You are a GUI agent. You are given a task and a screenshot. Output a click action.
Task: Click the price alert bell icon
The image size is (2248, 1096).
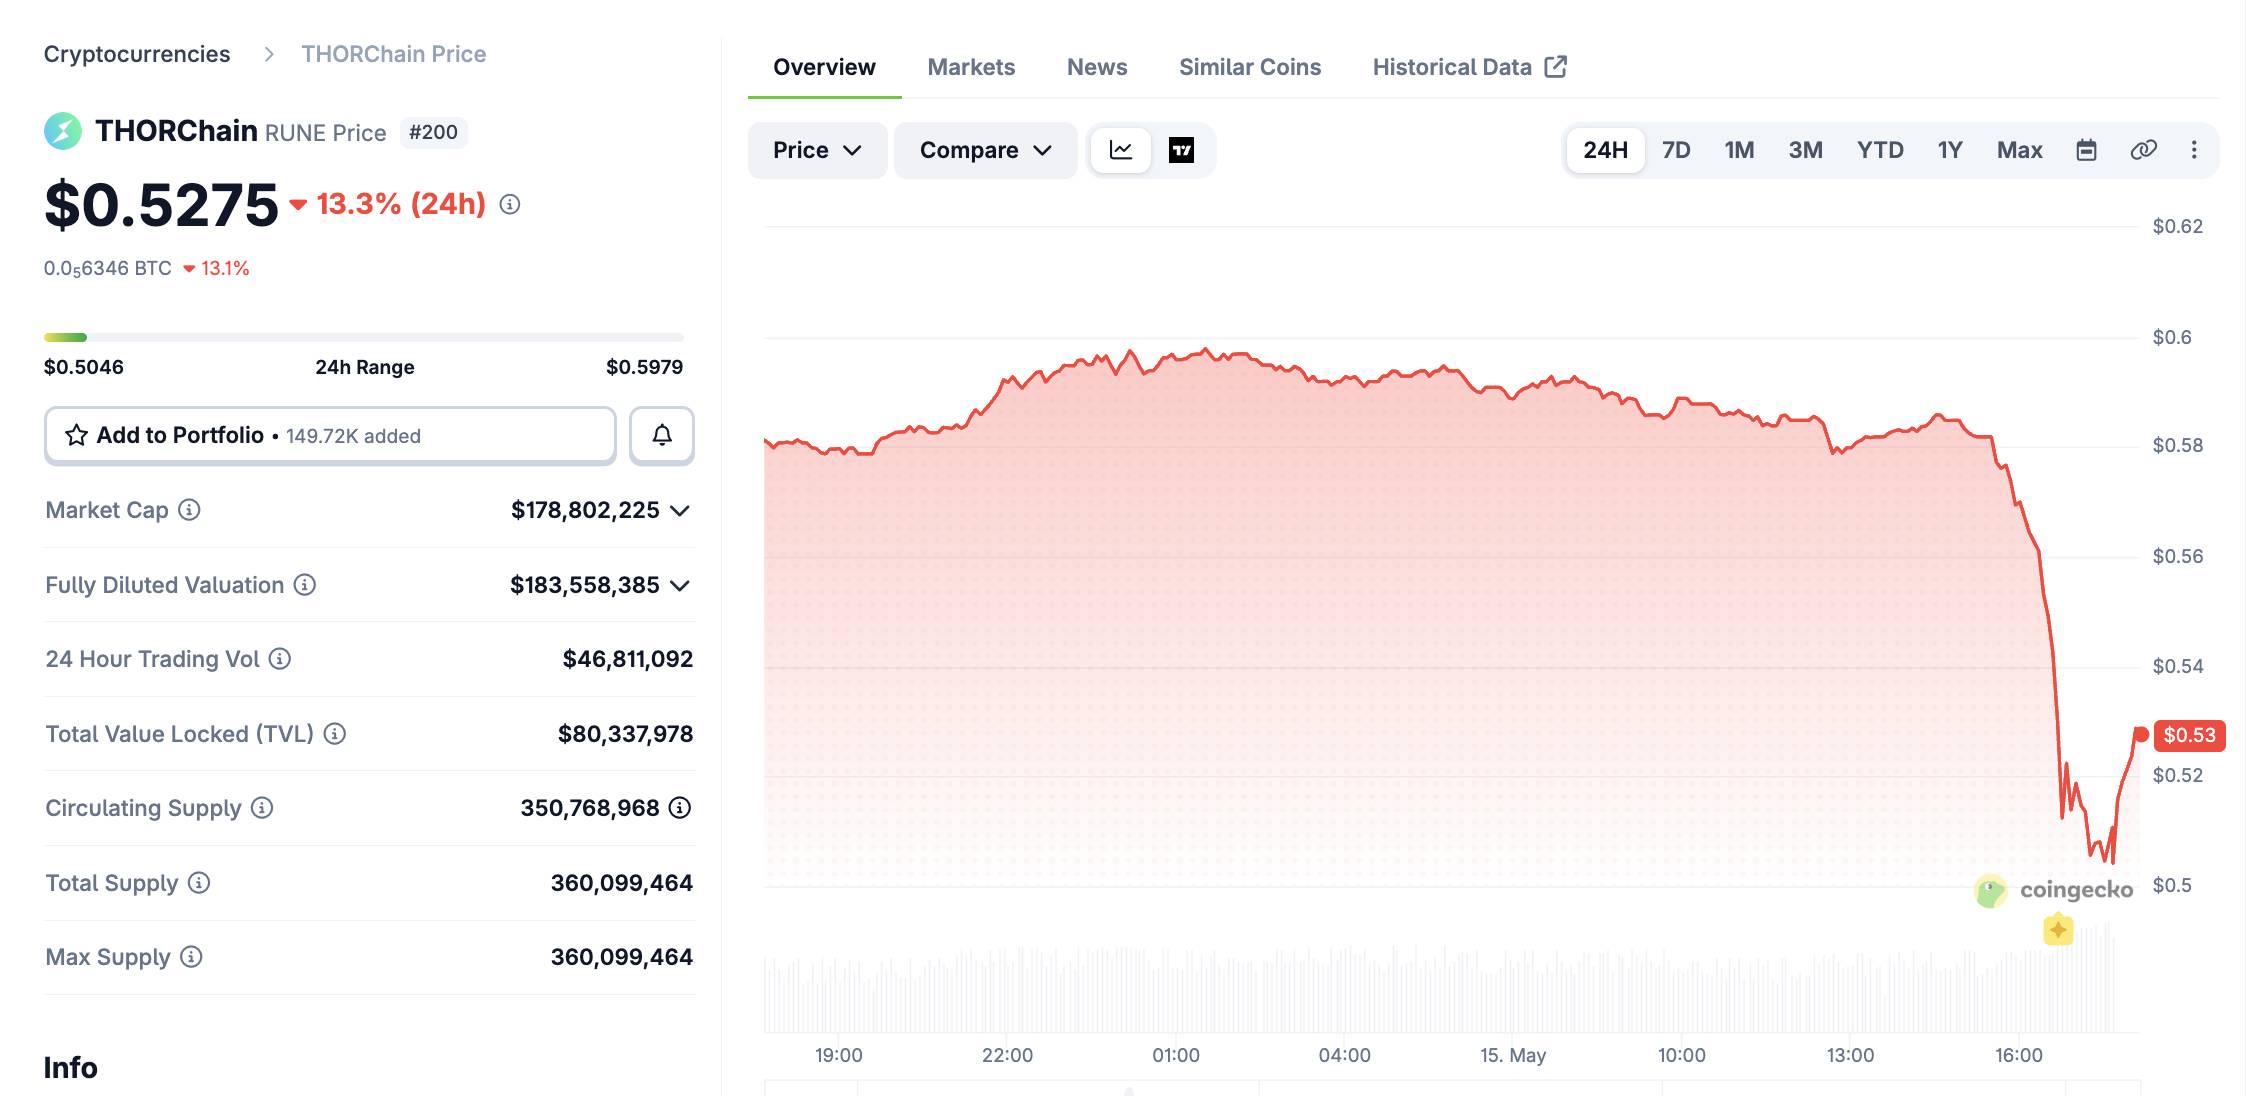pyautogui.click(x=662, y=435)
